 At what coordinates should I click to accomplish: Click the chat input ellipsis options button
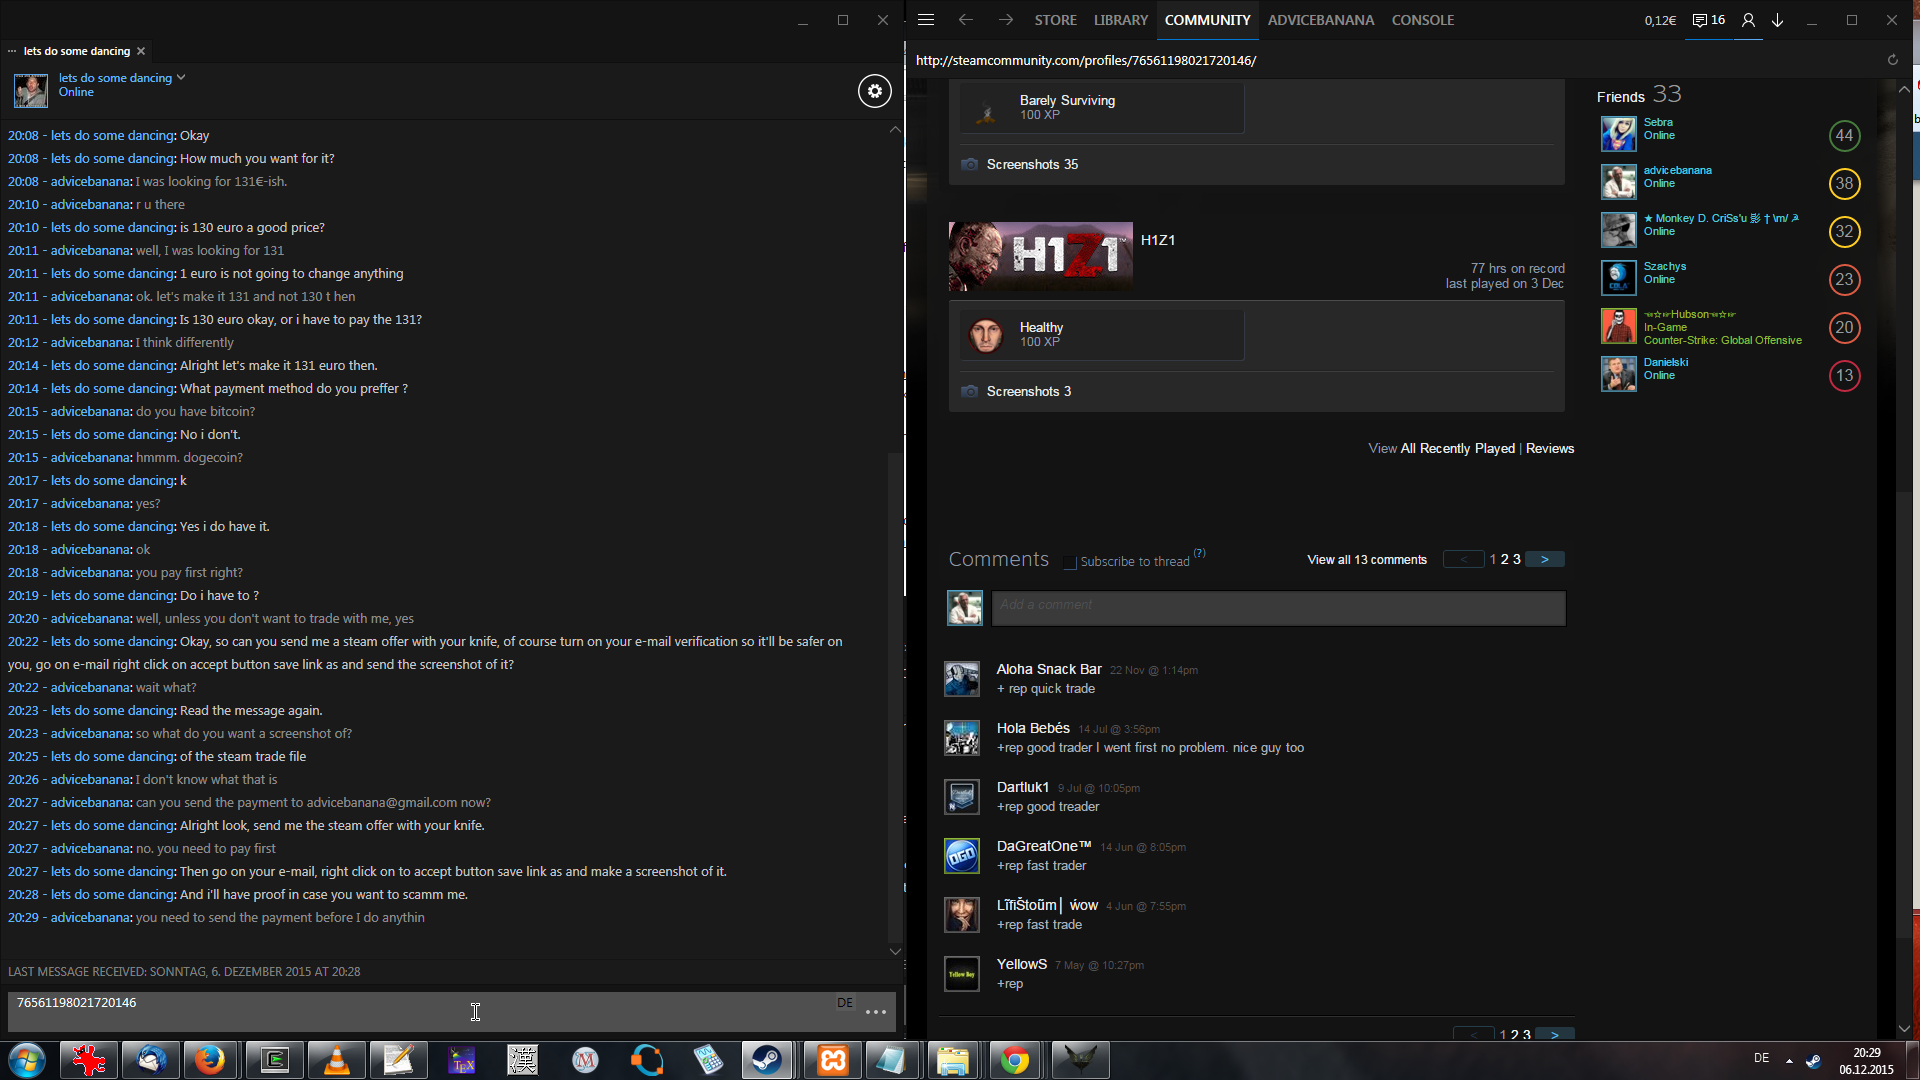pyautogui.click(x=876, y=1012)
